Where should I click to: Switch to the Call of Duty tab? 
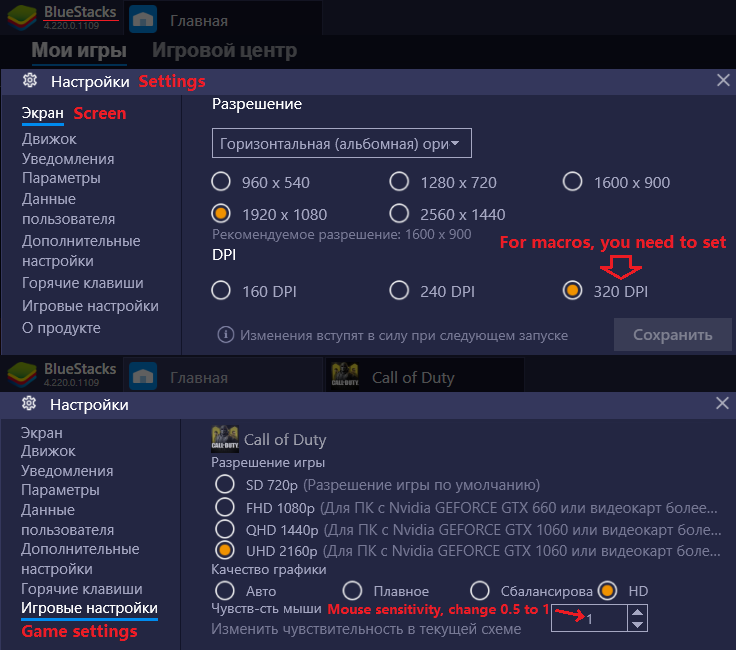(425, 376)
